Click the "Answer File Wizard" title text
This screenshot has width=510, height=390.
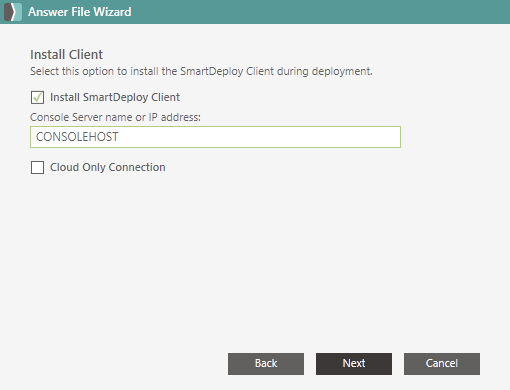80,12
